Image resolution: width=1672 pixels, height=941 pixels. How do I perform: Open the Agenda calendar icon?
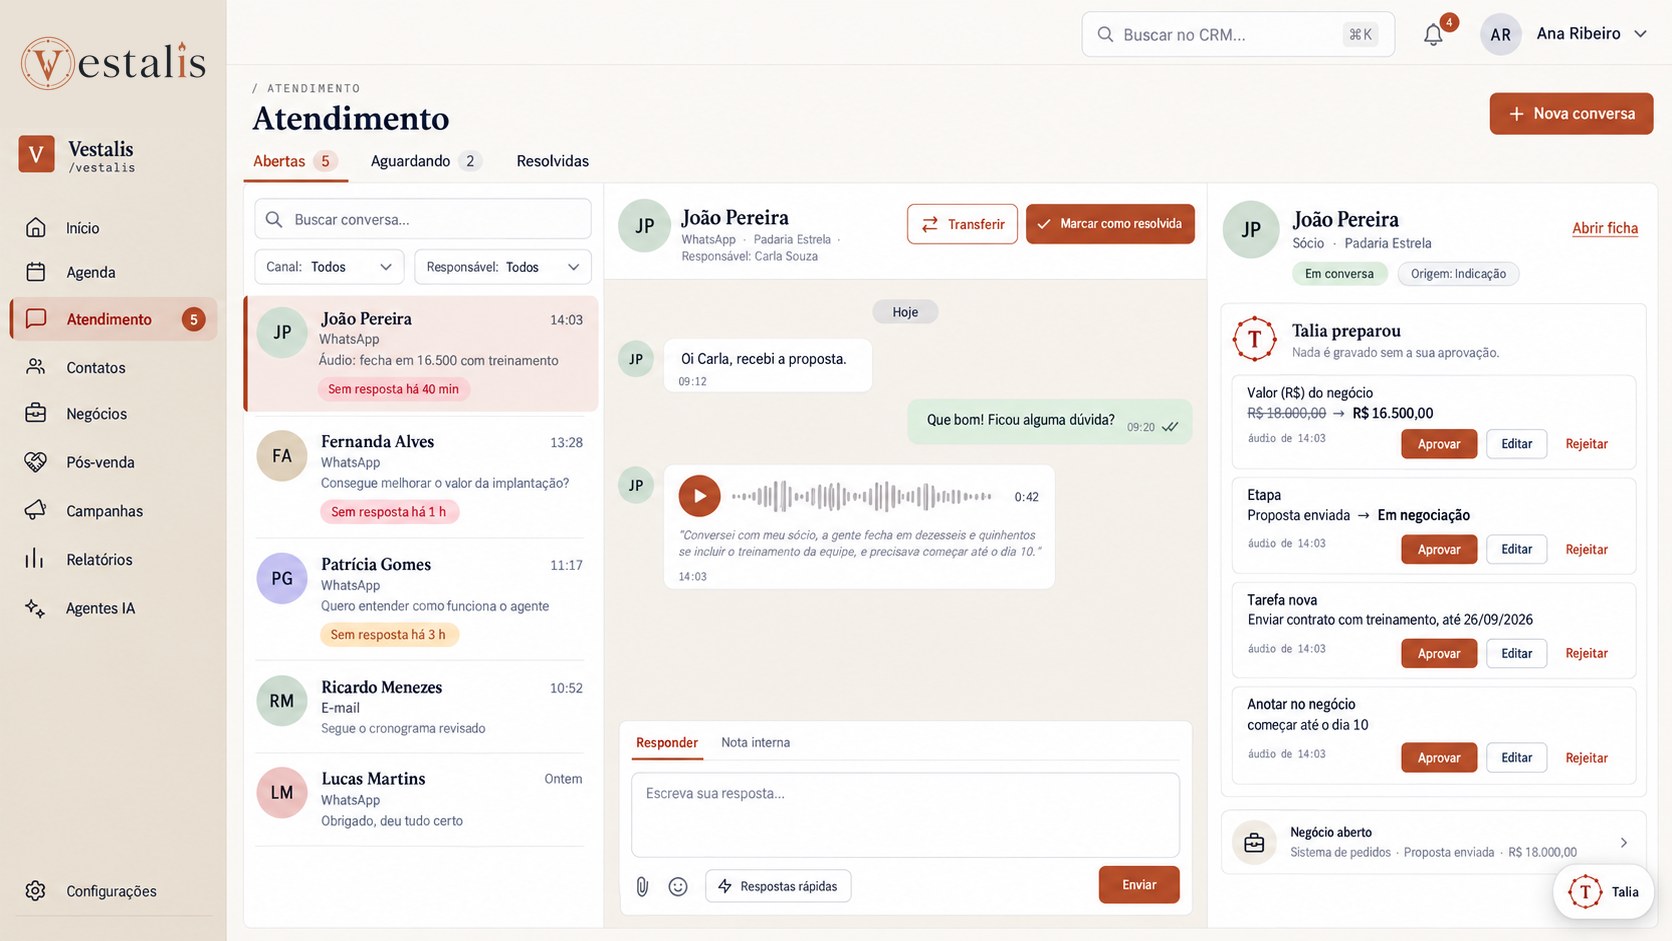pyautogui.click(x=36, y=272)
